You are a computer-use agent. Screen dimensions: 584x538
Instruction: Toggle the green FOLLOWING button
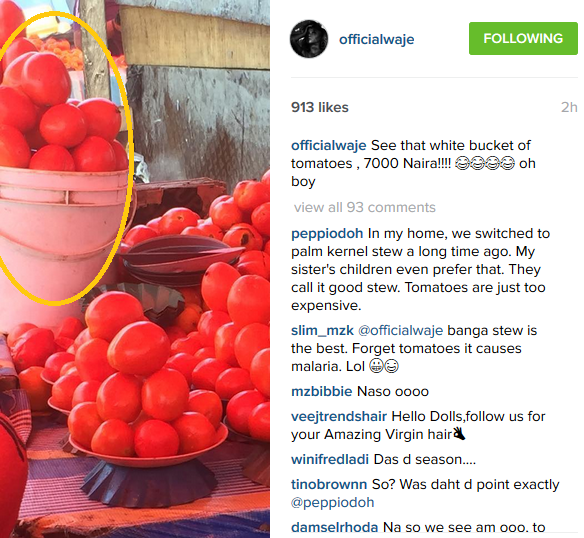[x=523, y=38]
